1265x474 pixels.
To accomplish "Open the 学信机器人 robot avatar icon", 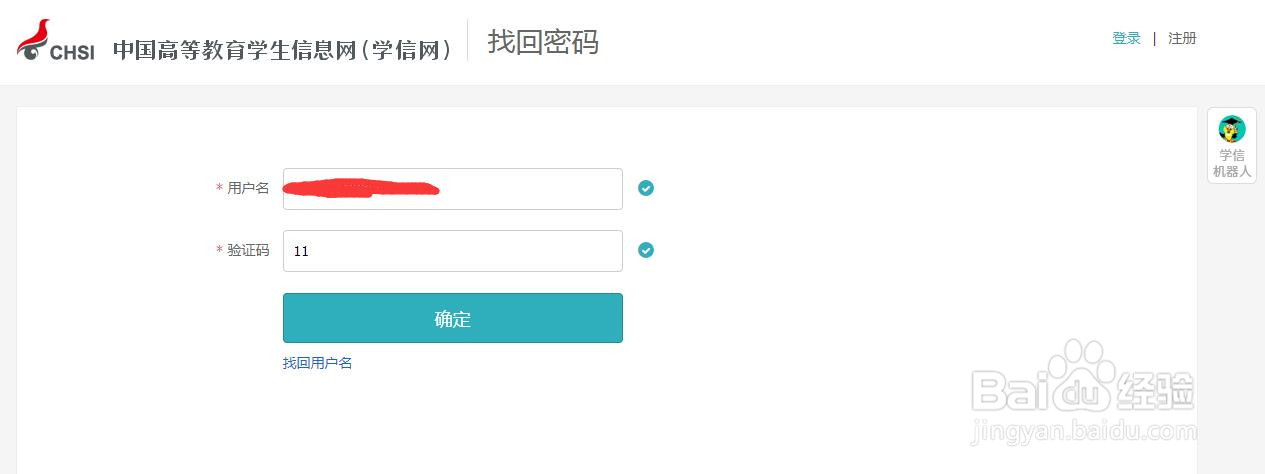I will click(1232, 129).
